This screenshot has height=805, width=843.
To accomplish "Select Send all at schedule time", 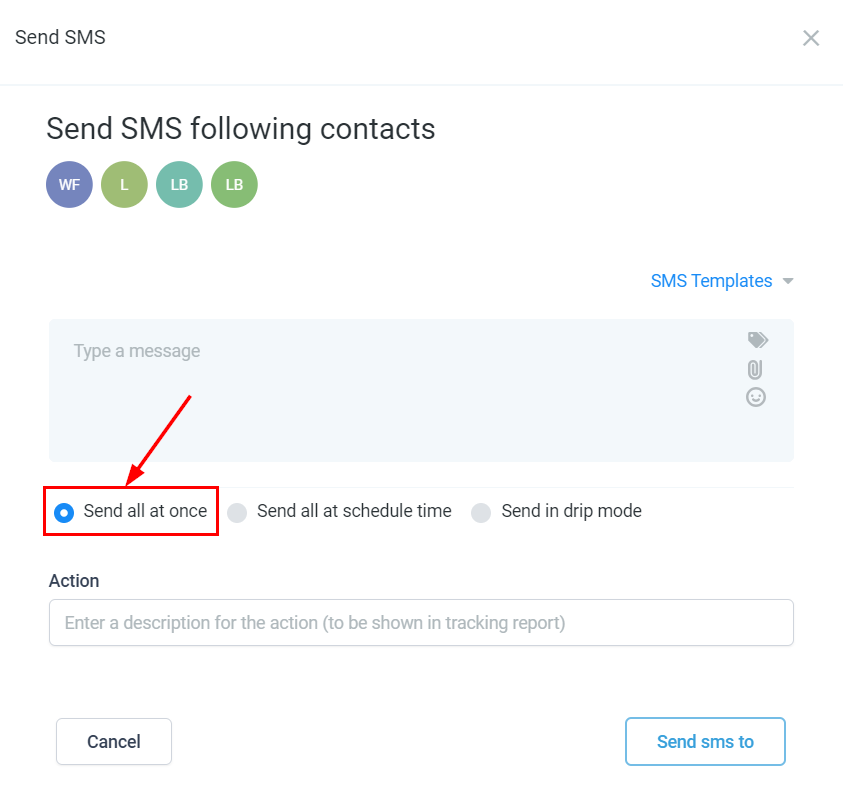I will tap(237, 512).
